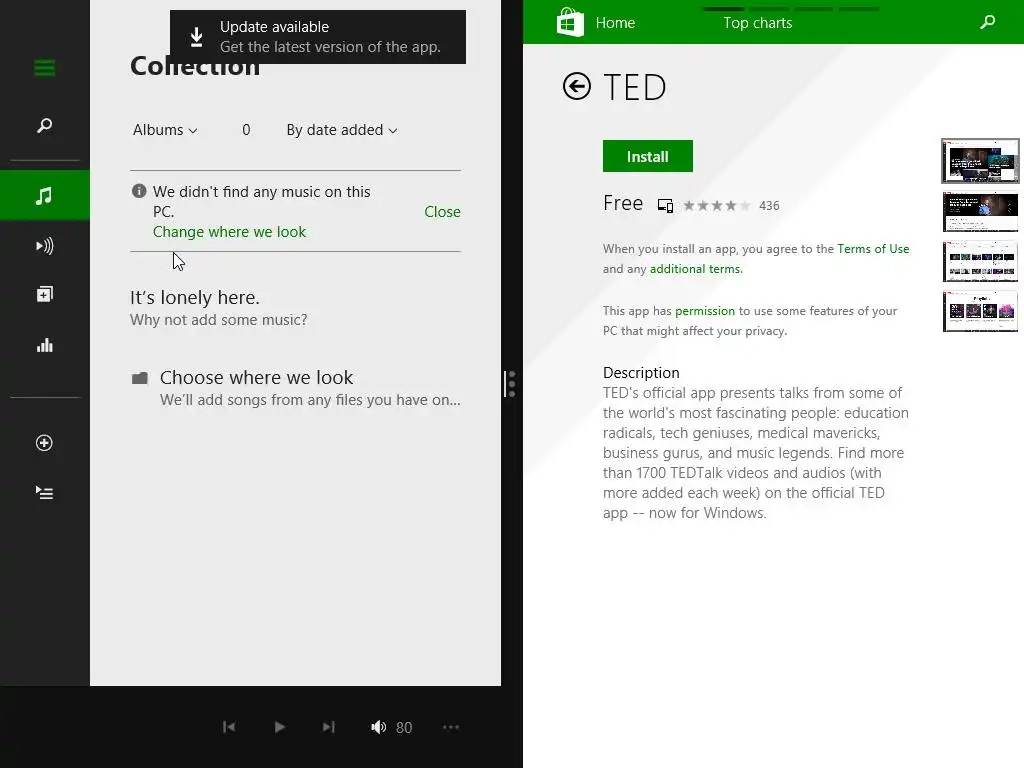Play music with the play button
The width and height of the screenshot is (1024, 768).
(280, 727)
